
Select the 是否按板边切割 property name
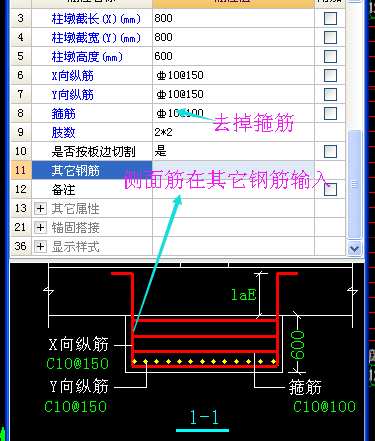(x=93, y=152)
